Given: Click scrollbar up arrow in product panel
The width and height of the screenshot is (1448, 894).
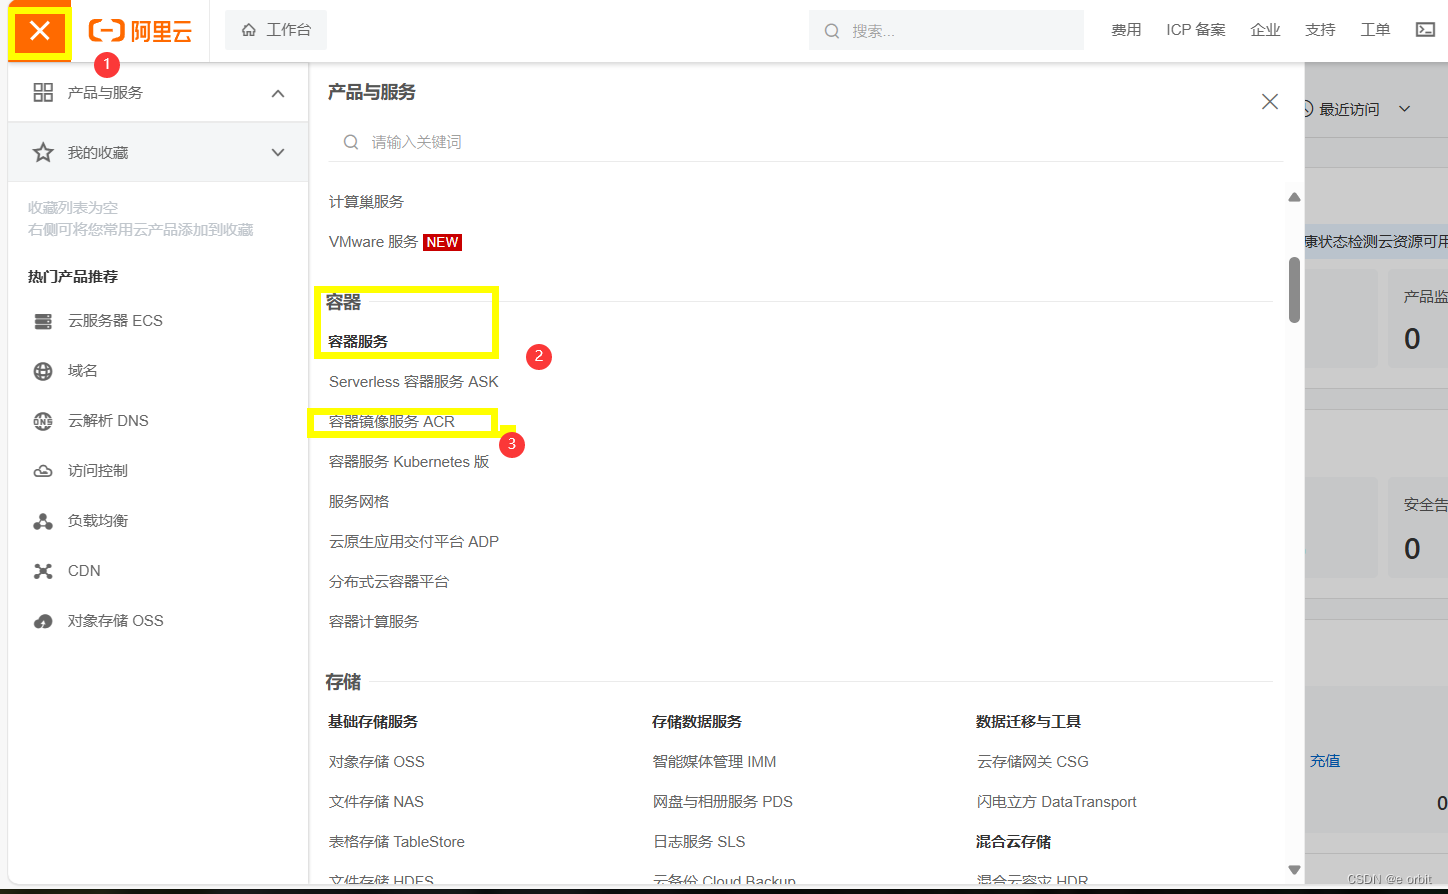Looking at the screenshot, I should 1294,198.
